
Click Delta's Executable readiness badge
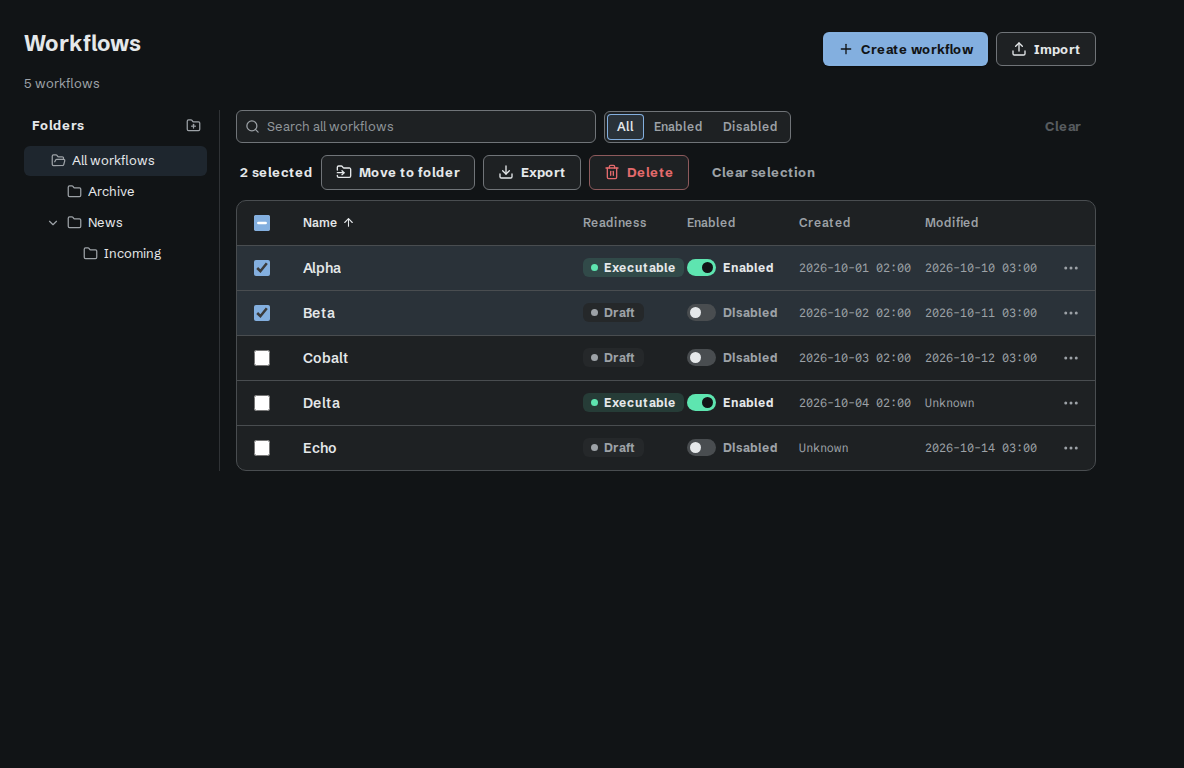point(633,403)
